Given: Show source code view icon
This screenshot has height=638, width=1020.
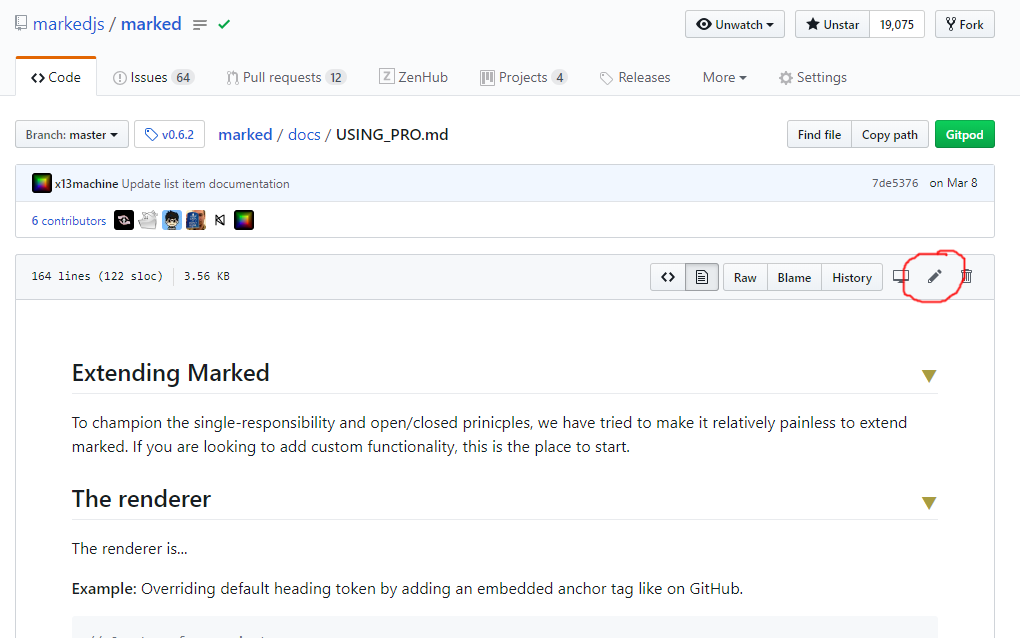Looking at the screenshot, I should pyautogui.click(x=668, y=277).
